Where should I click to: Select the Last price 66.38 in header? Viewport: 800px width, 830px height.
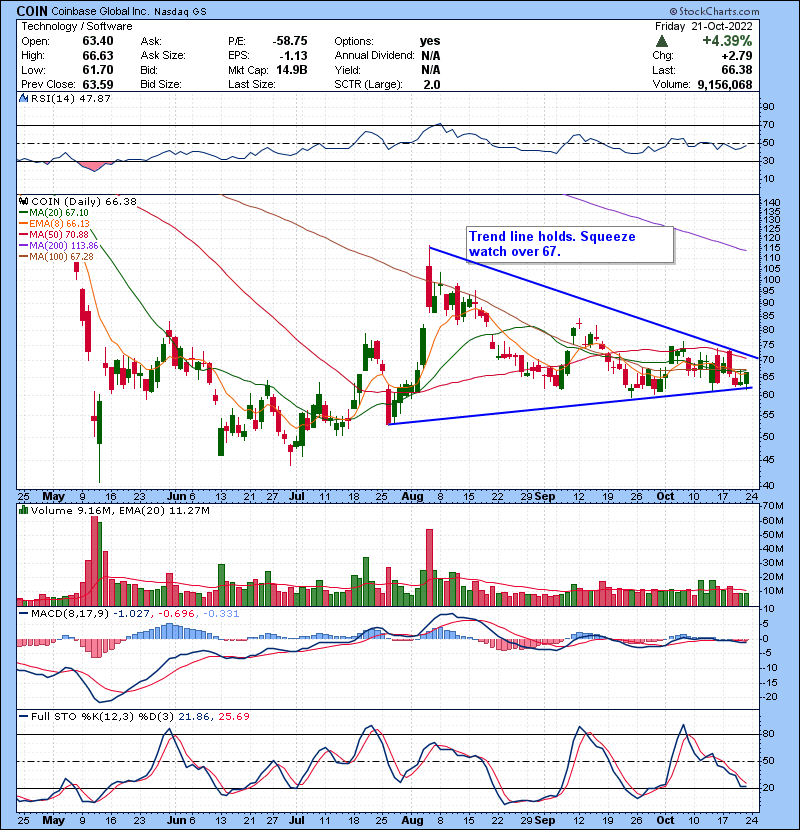737,69
